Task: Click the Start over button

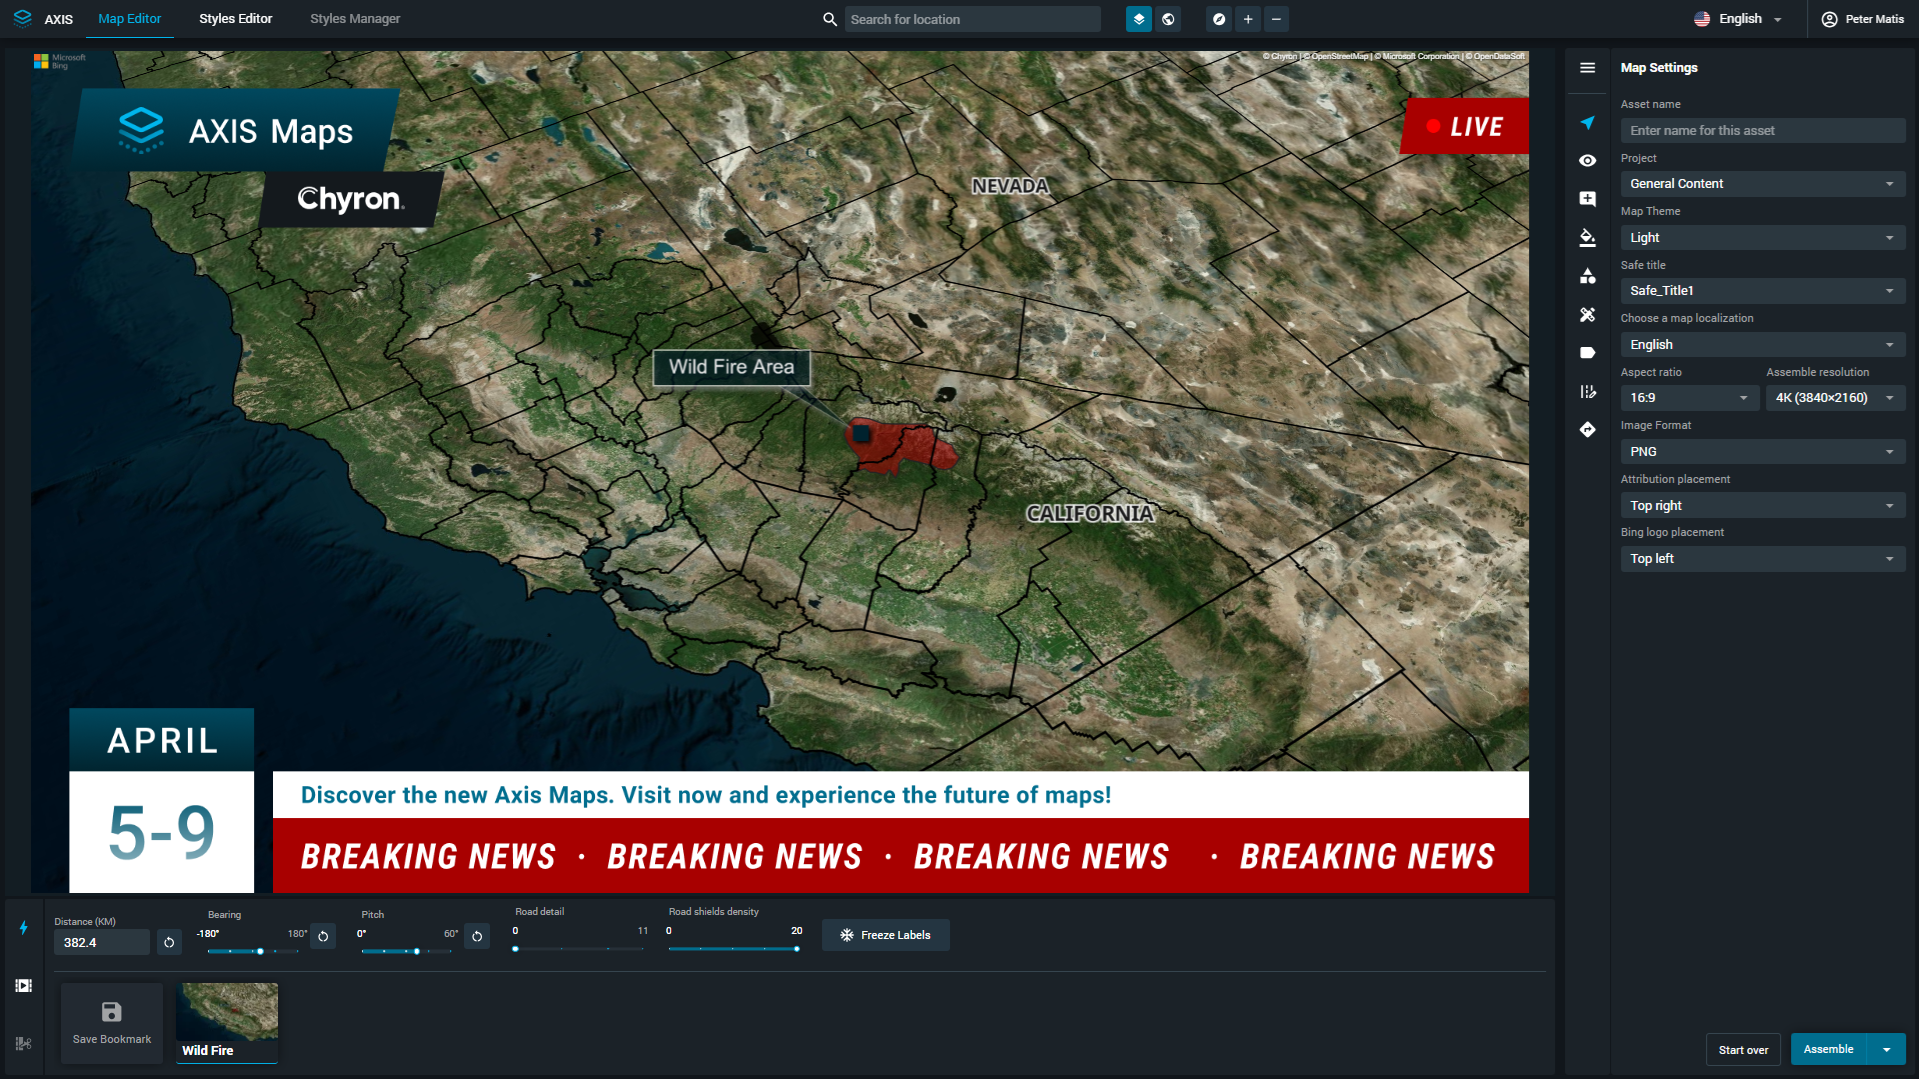Action: [1742, 1050]
